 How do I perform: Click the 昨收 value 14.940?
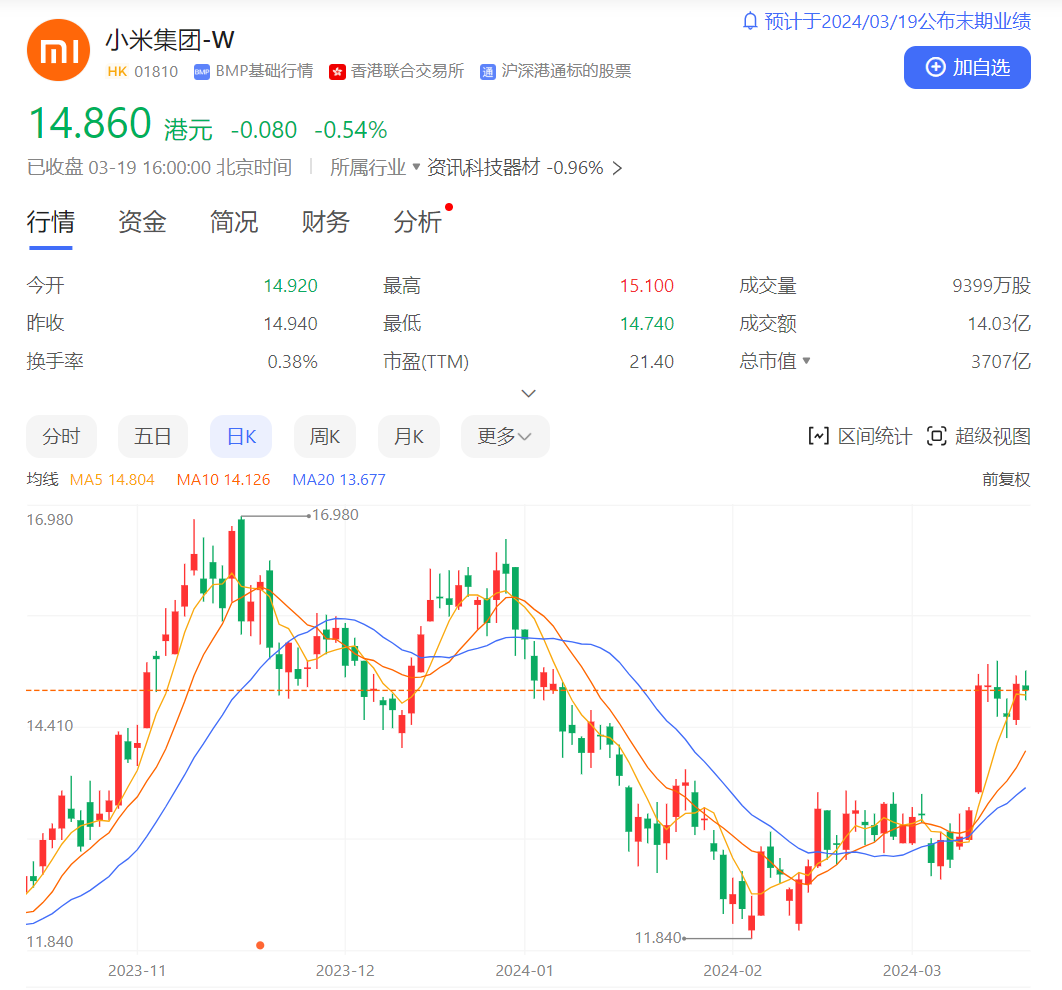(291, 324)
